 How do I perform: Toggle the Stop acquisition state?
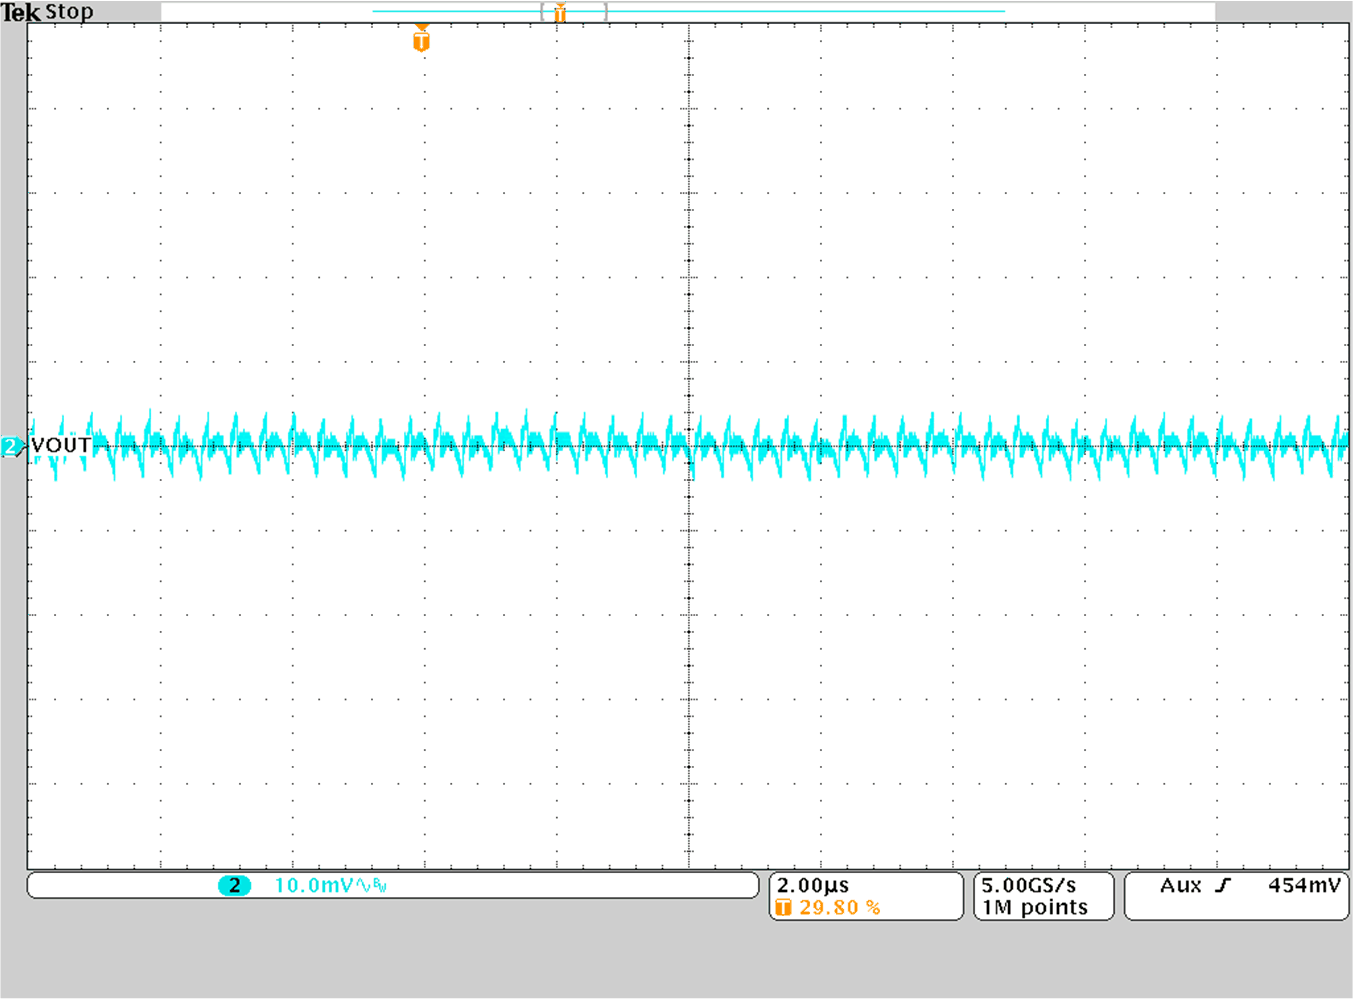[69, 12]
